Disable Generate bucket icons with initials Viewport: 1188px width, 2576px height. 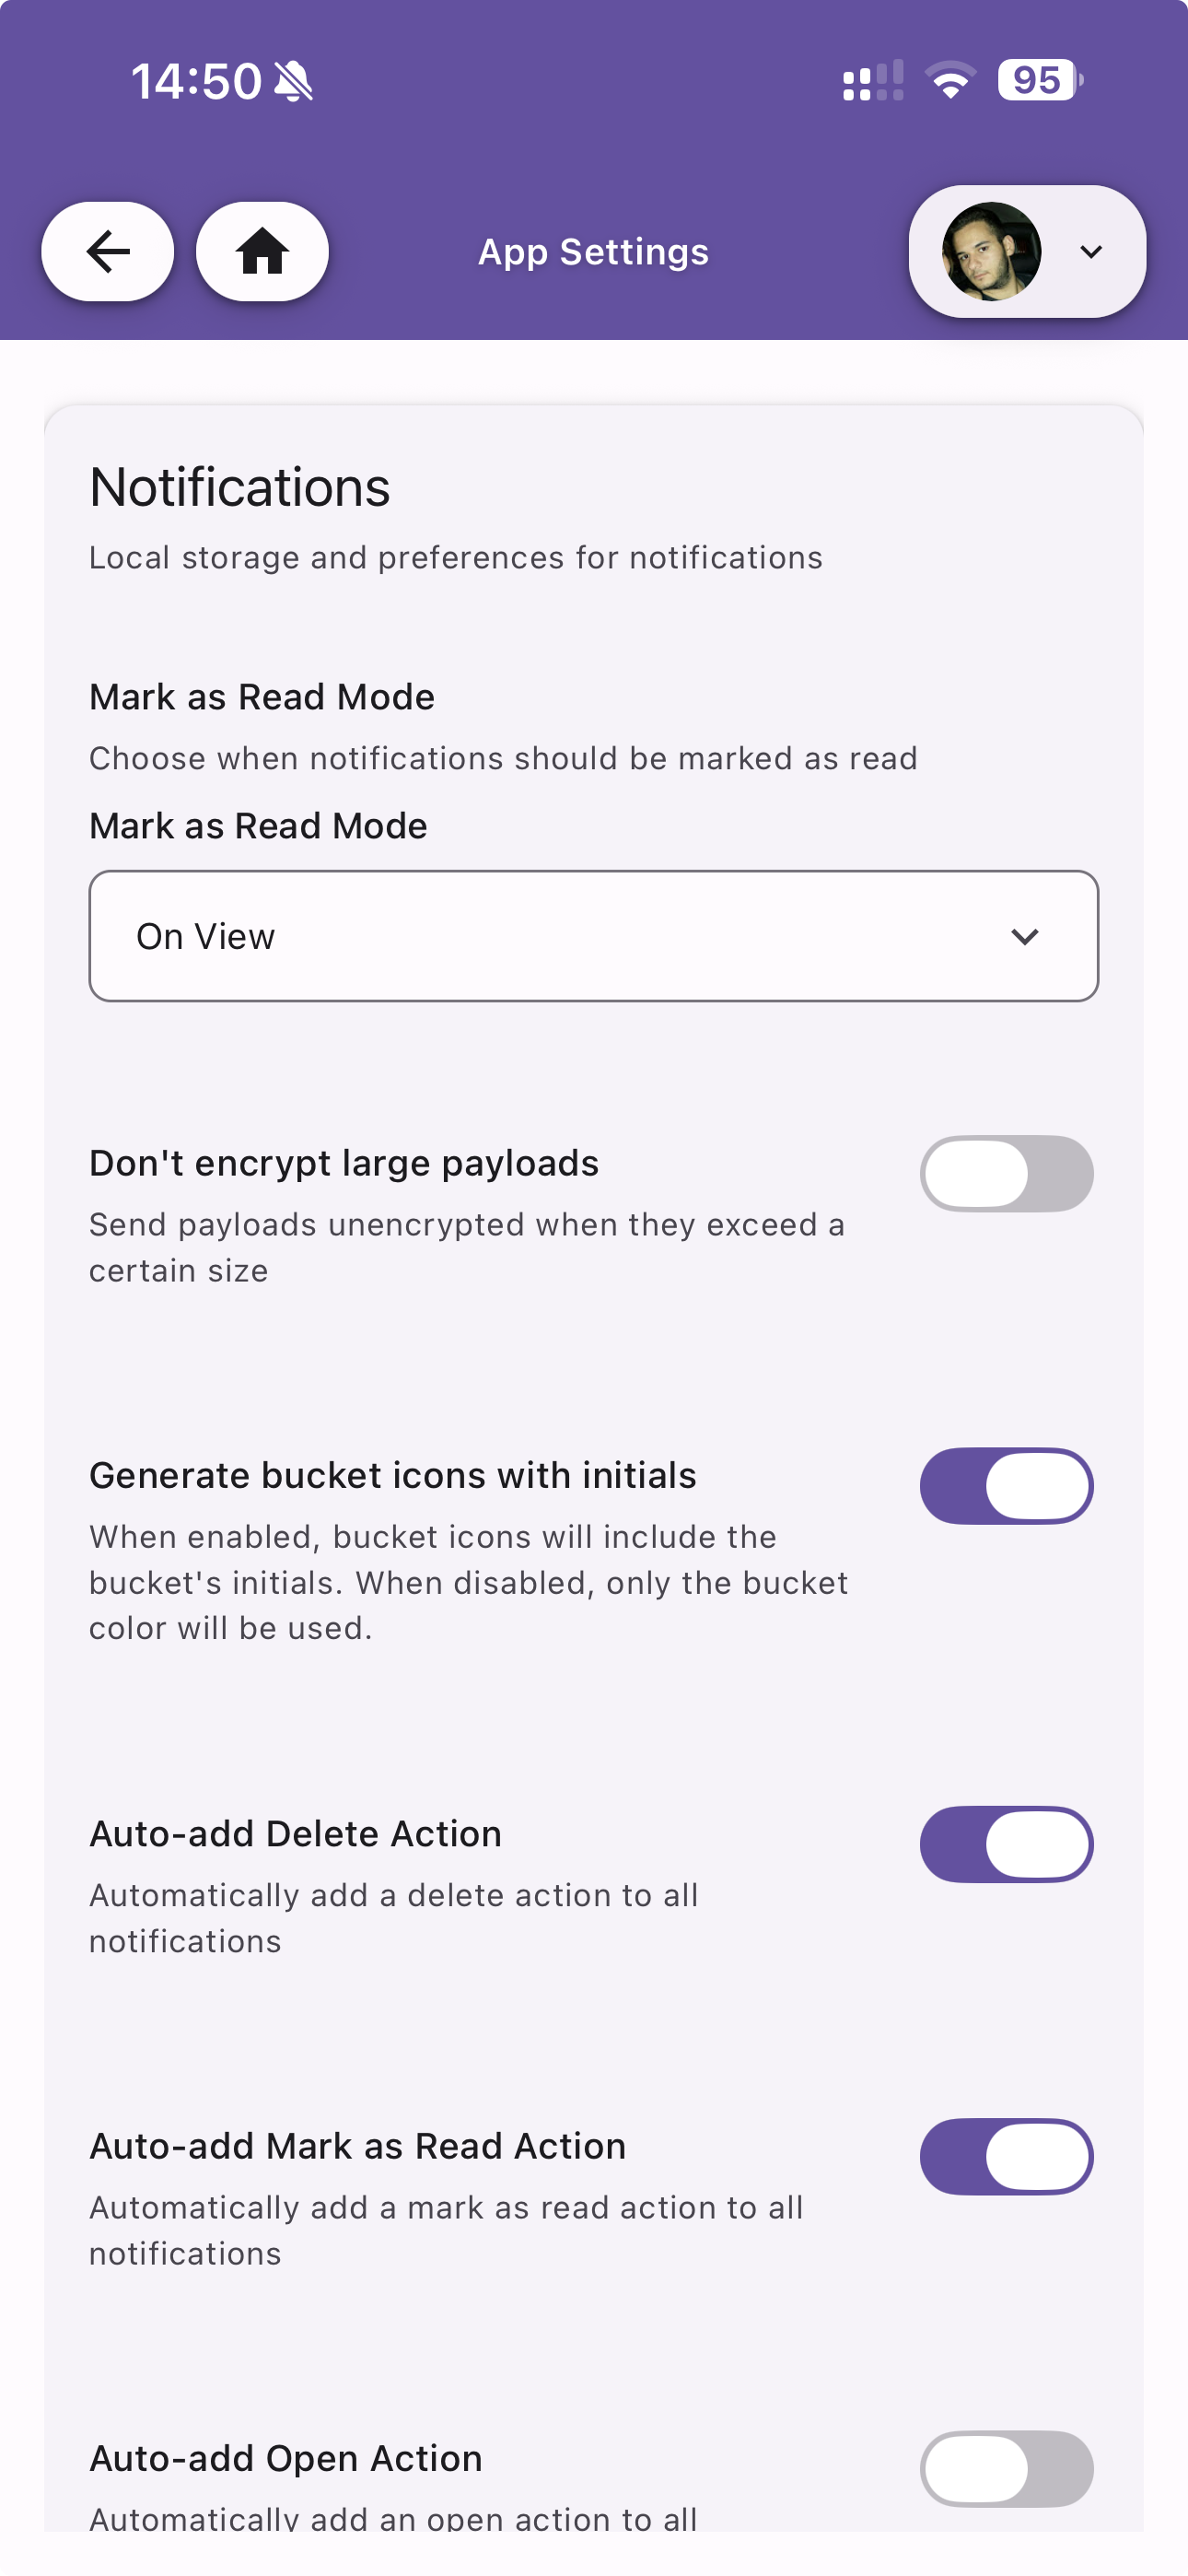[1006, 1486]
